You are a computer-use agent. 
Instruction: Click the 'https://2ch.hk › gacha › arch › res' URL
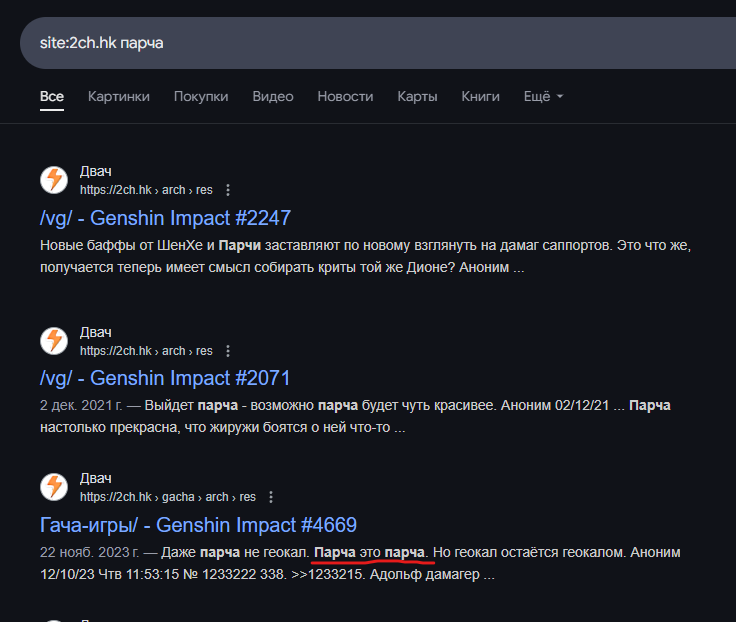(168, 497)
